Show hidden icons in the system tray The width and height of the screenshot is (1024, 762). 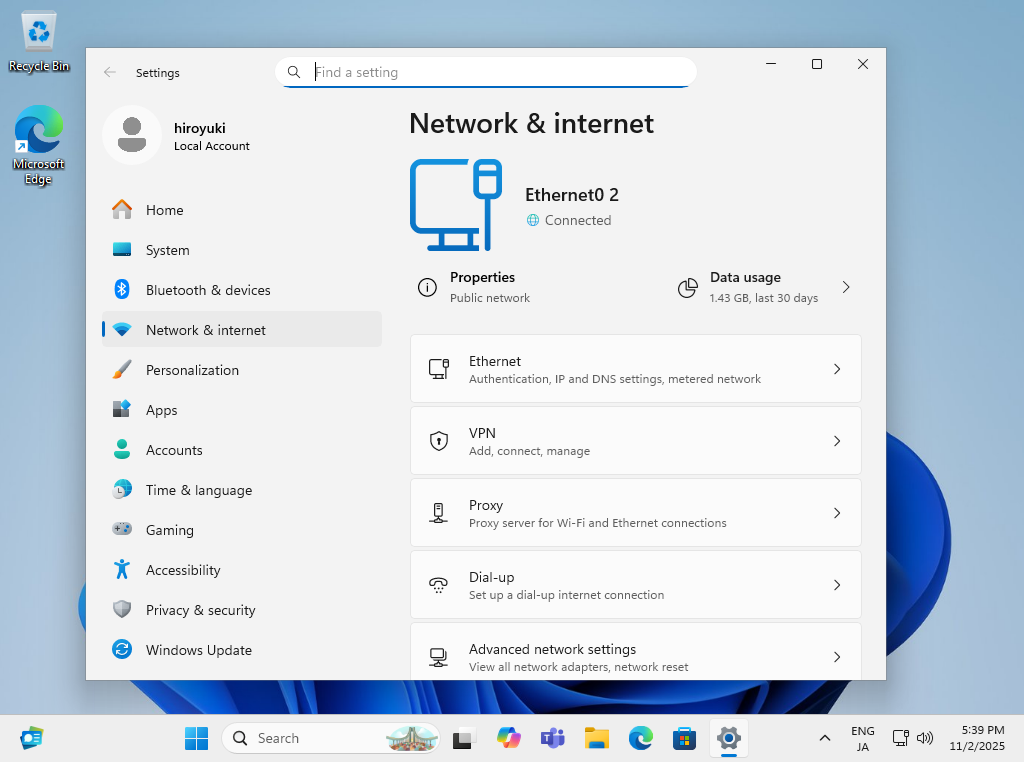pyautogui.click(x=824, y=738)
